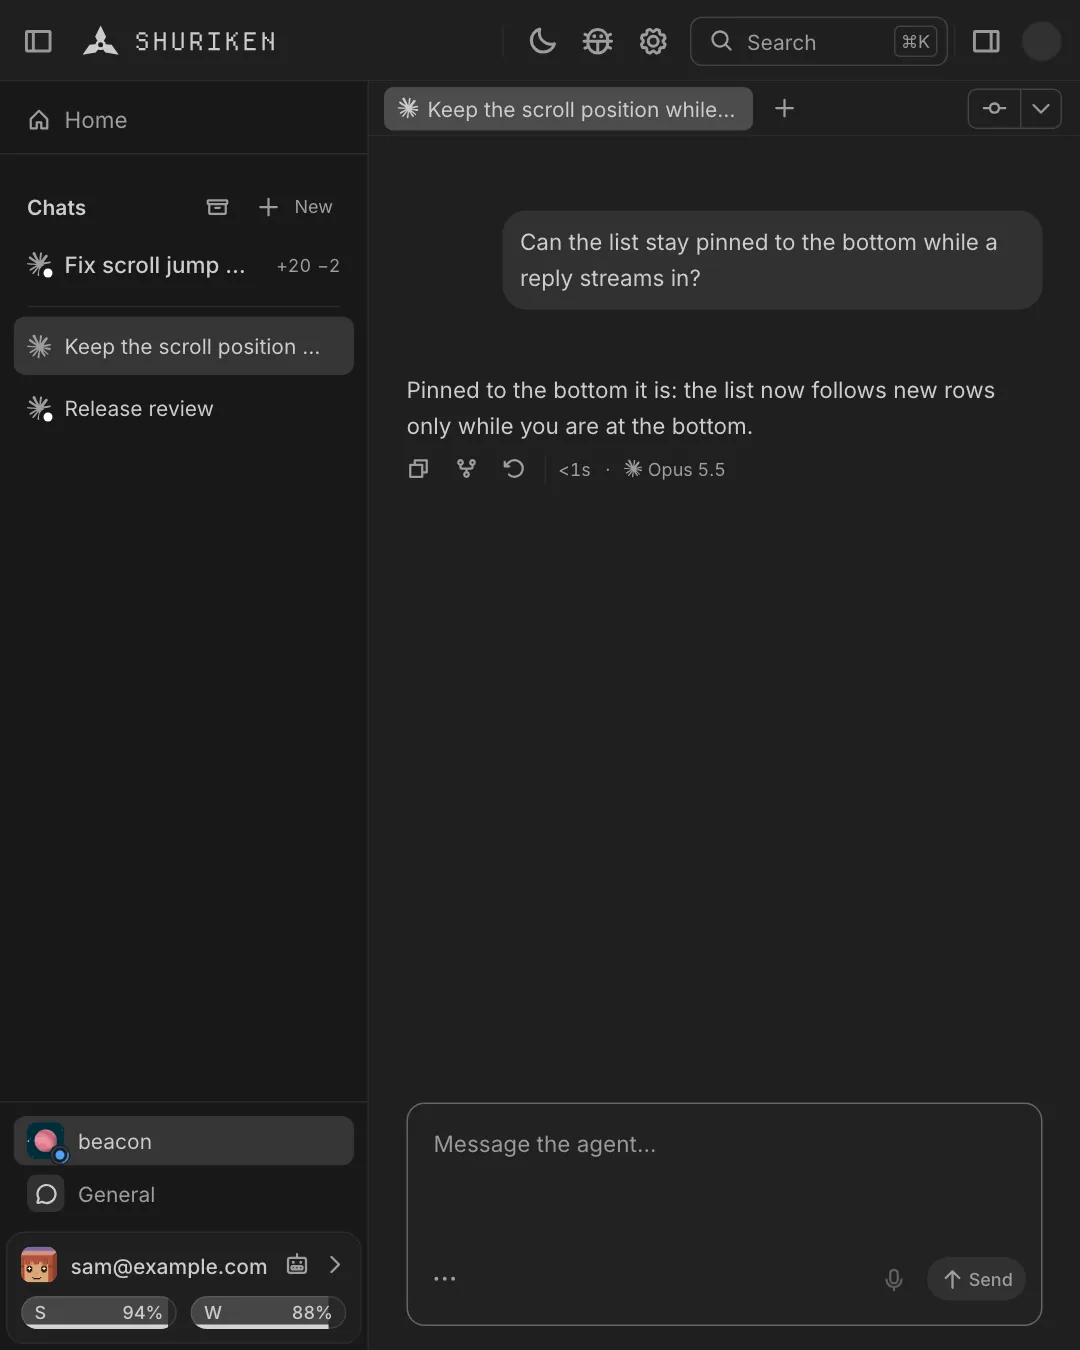Screen dimensions: 1080x1350
Task: Click the S 94% usage bar
Action: pos(99,1312)
